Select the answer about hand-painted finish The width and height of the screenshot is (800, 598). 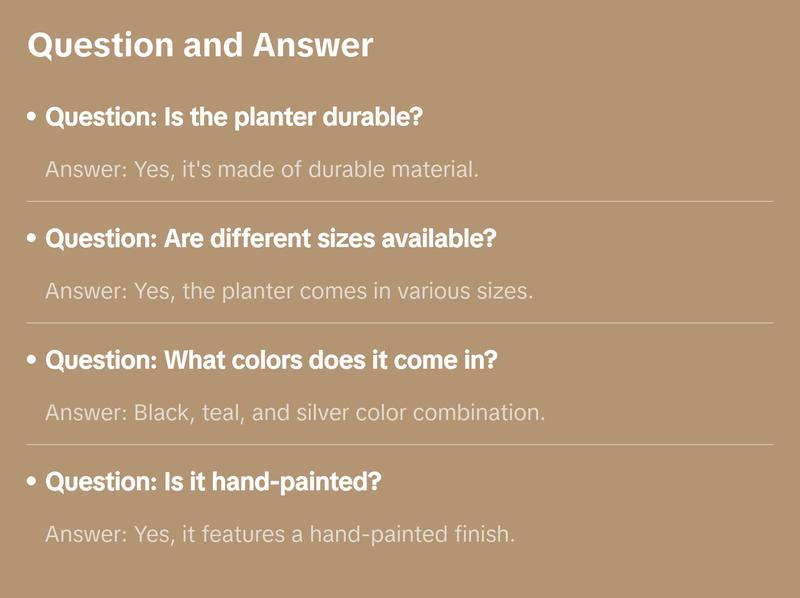coord(280,534)
